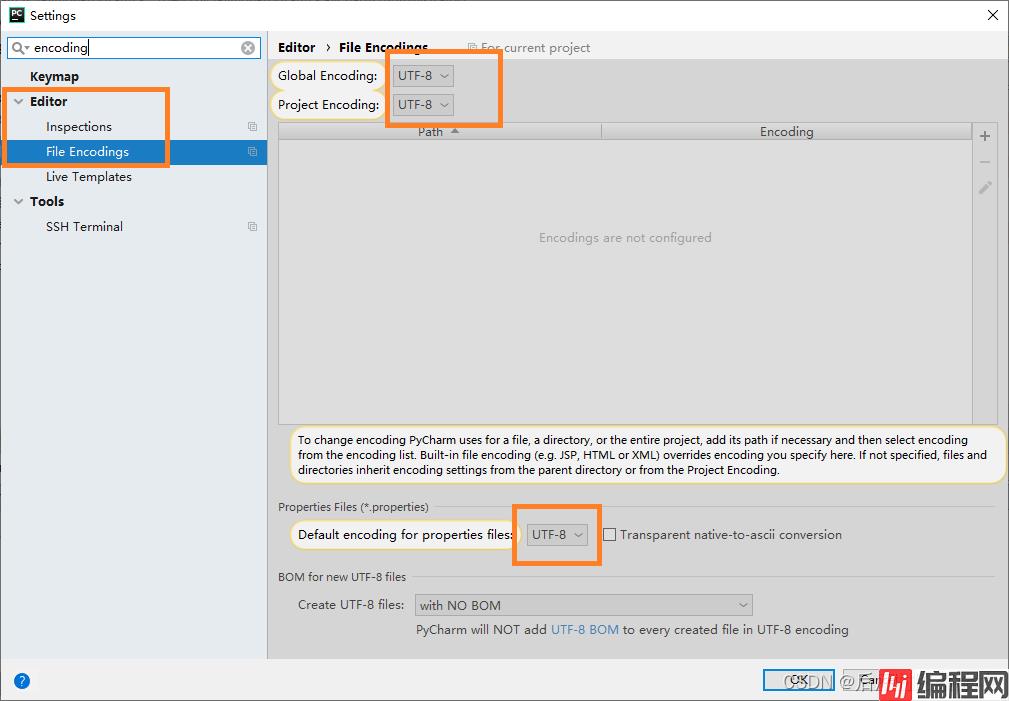
Task: Click project-level icon beside Inspections
Action: tap(252, 127)
